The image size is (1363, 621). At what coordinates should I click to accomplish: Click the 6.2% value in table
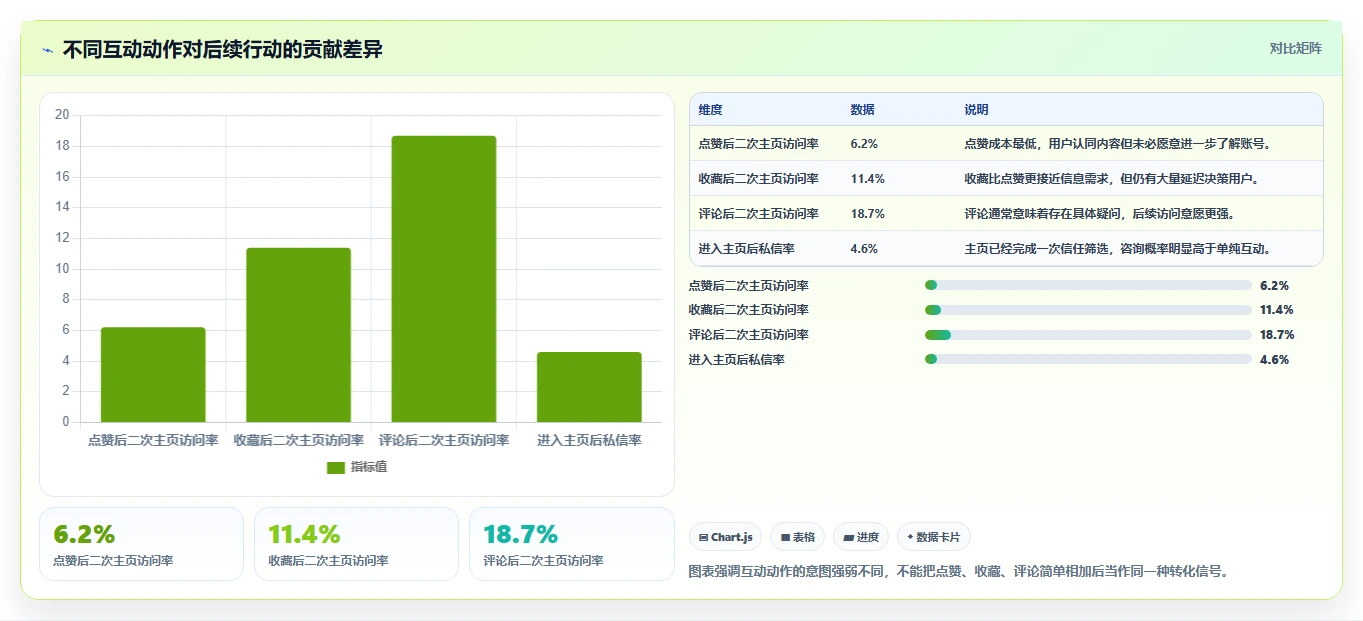tap(864, 144)
